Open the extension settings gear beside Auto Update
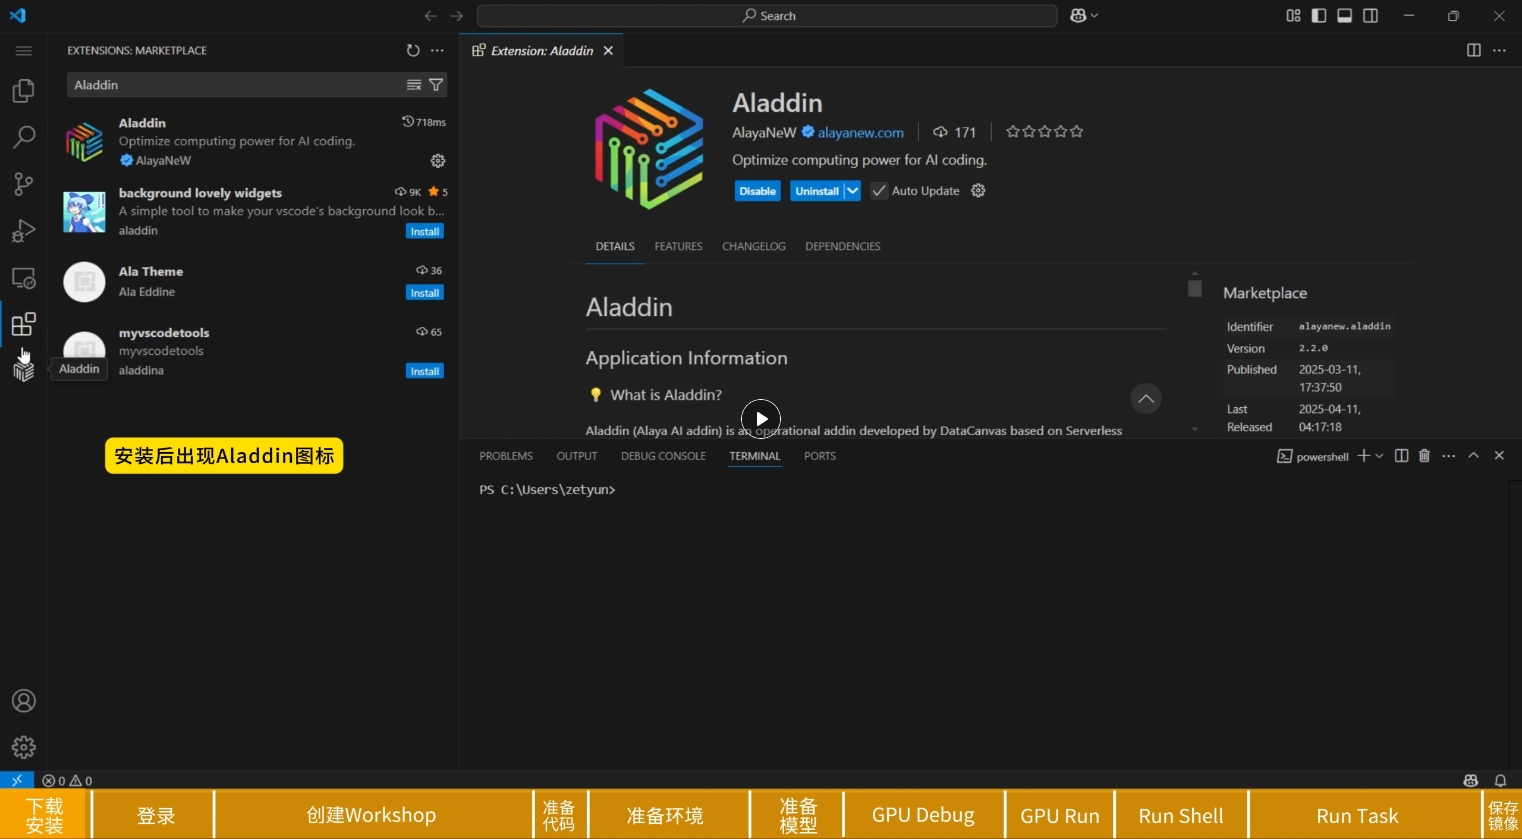1522x839 pixels. [978, 191]
